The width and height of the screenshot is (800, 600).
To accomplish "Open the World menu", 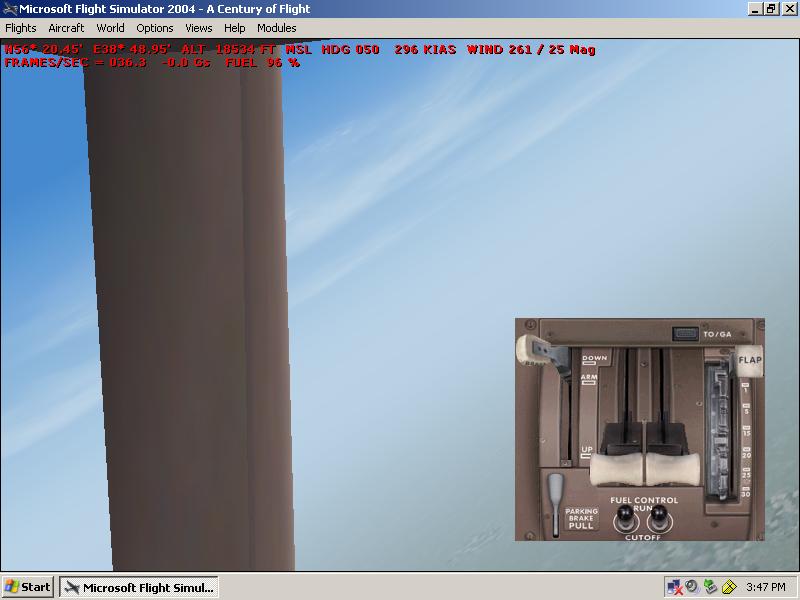I will 110,28.
